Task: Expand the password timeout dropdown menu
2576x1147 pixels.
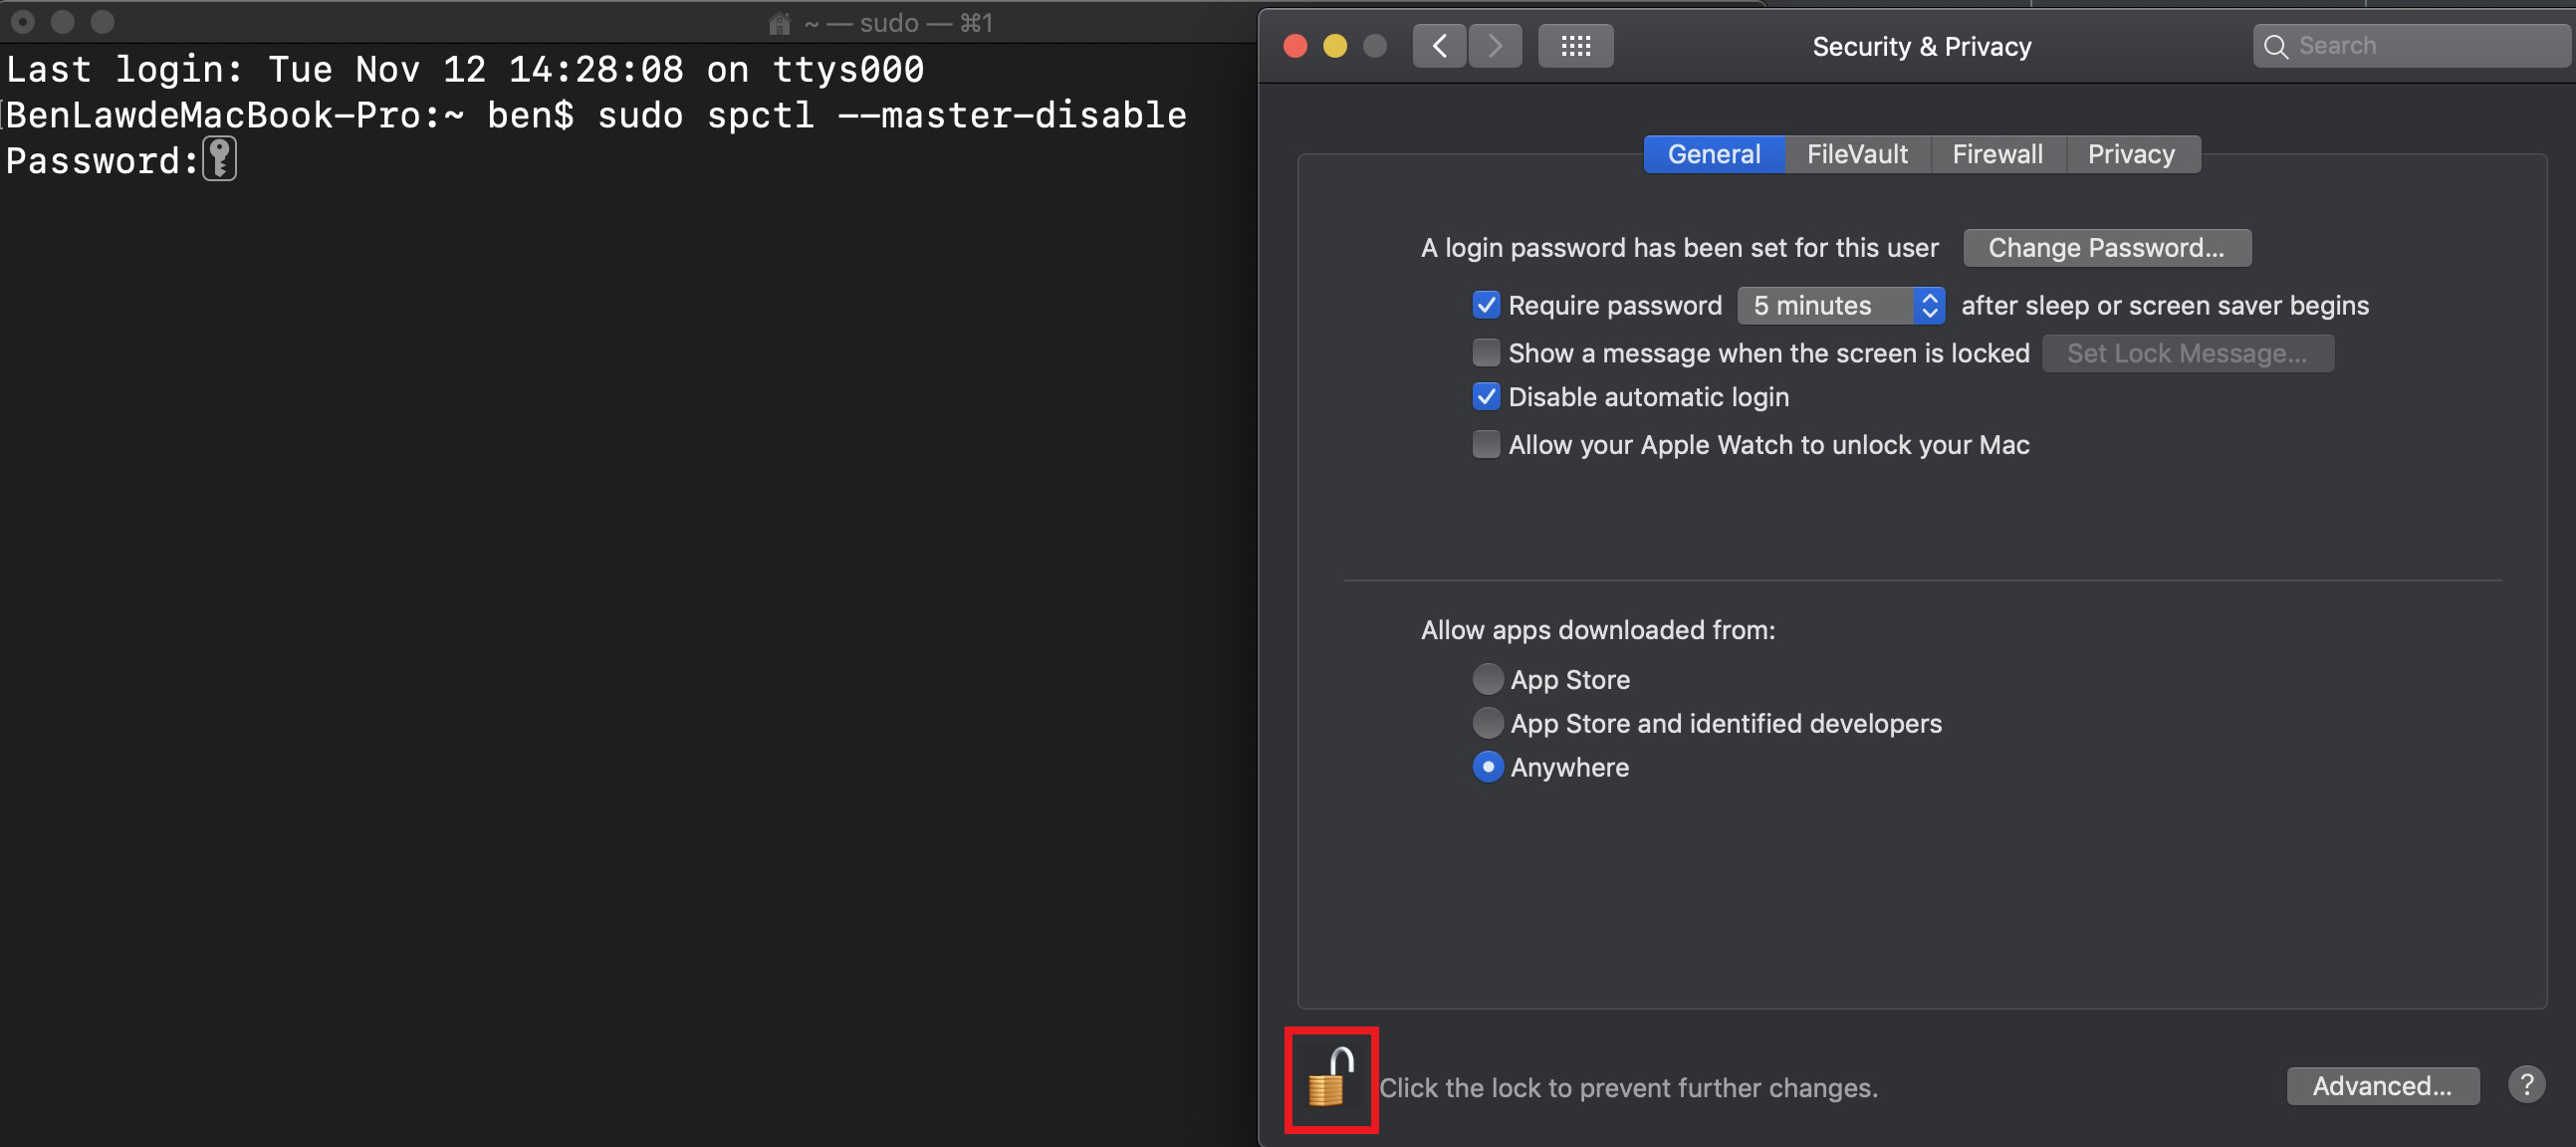Action: click(1842, 304)
